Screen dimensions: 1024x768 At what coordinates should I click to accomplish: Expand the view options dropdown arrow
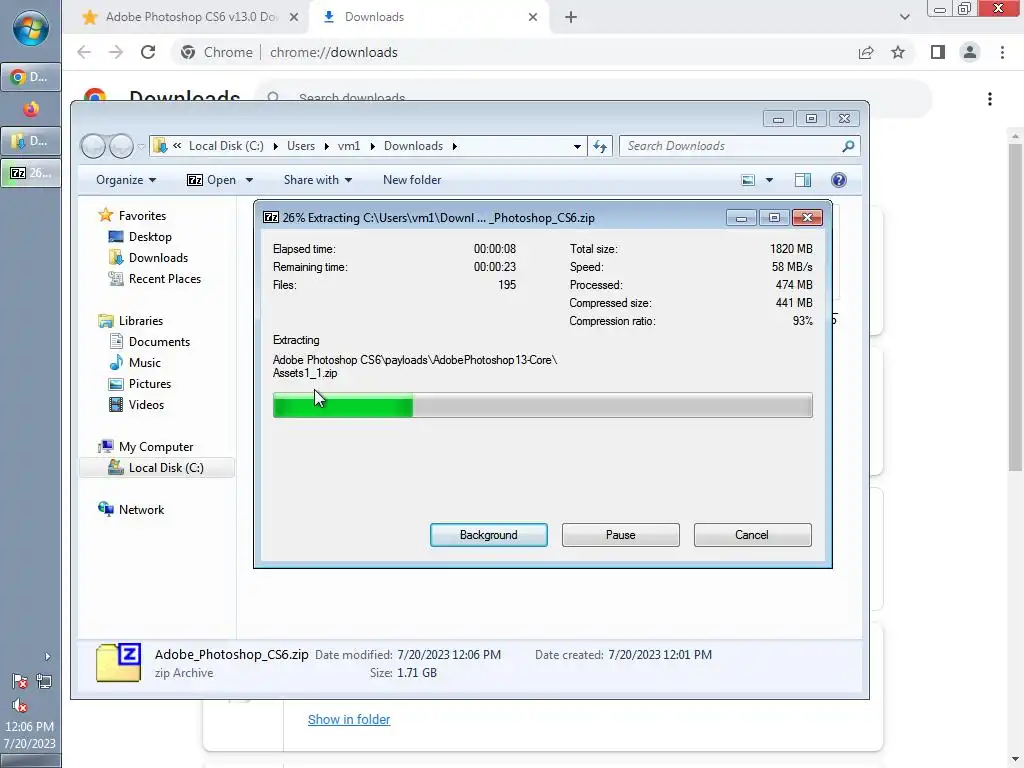point(769,180)
